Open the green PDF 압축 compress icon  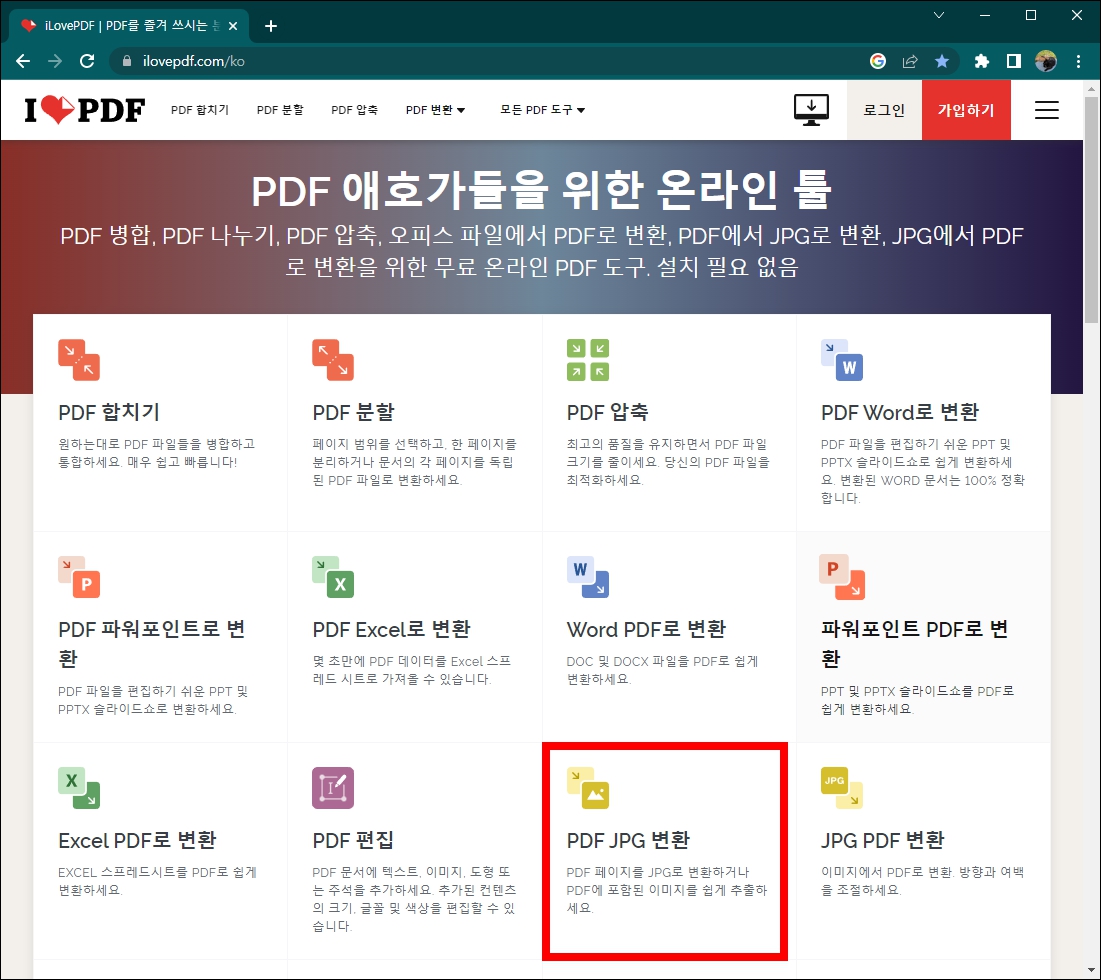(587, 361)
